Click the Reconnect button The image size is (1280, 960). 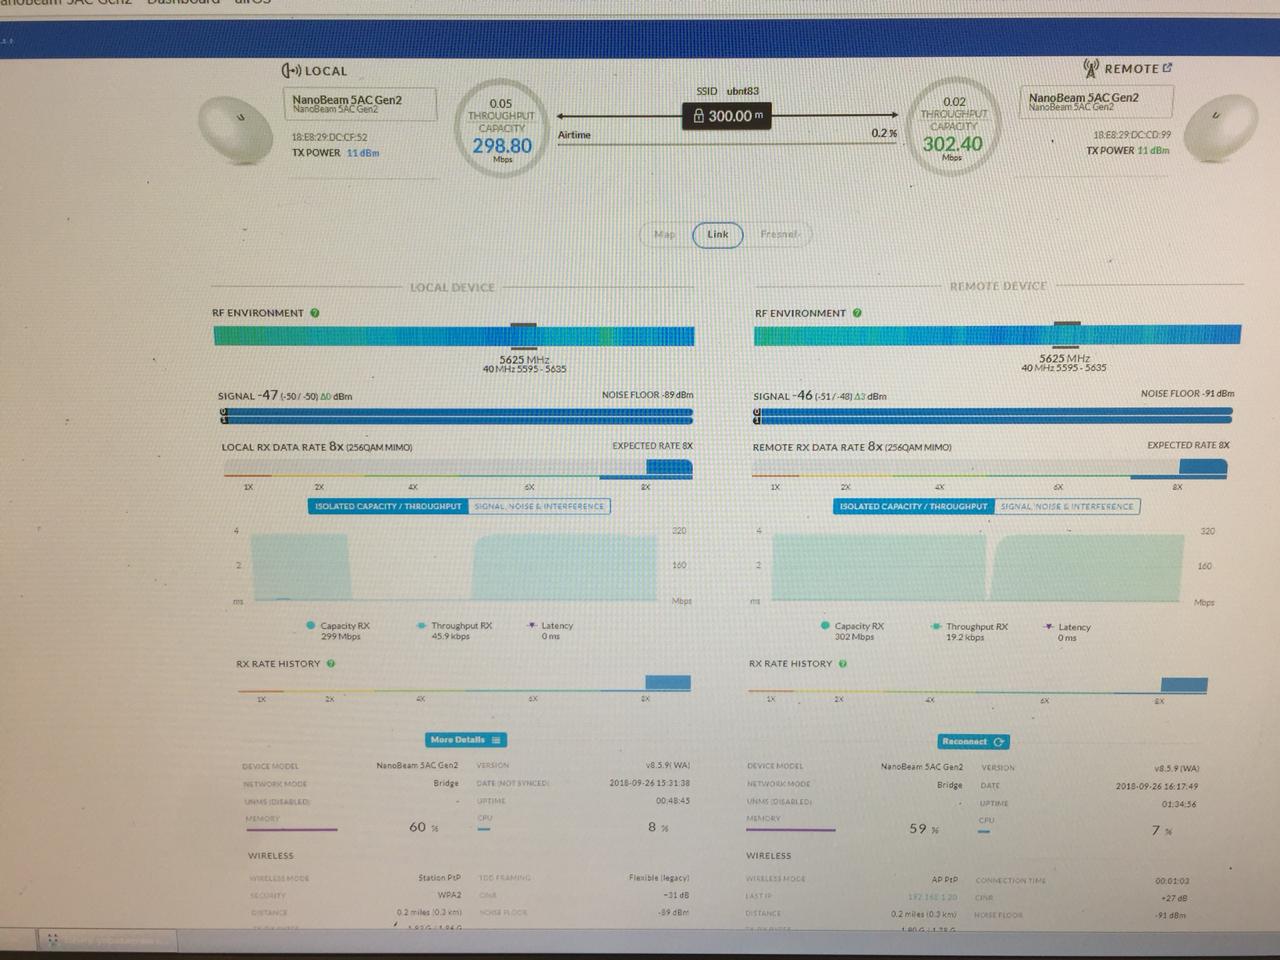(x=973, y=742)
